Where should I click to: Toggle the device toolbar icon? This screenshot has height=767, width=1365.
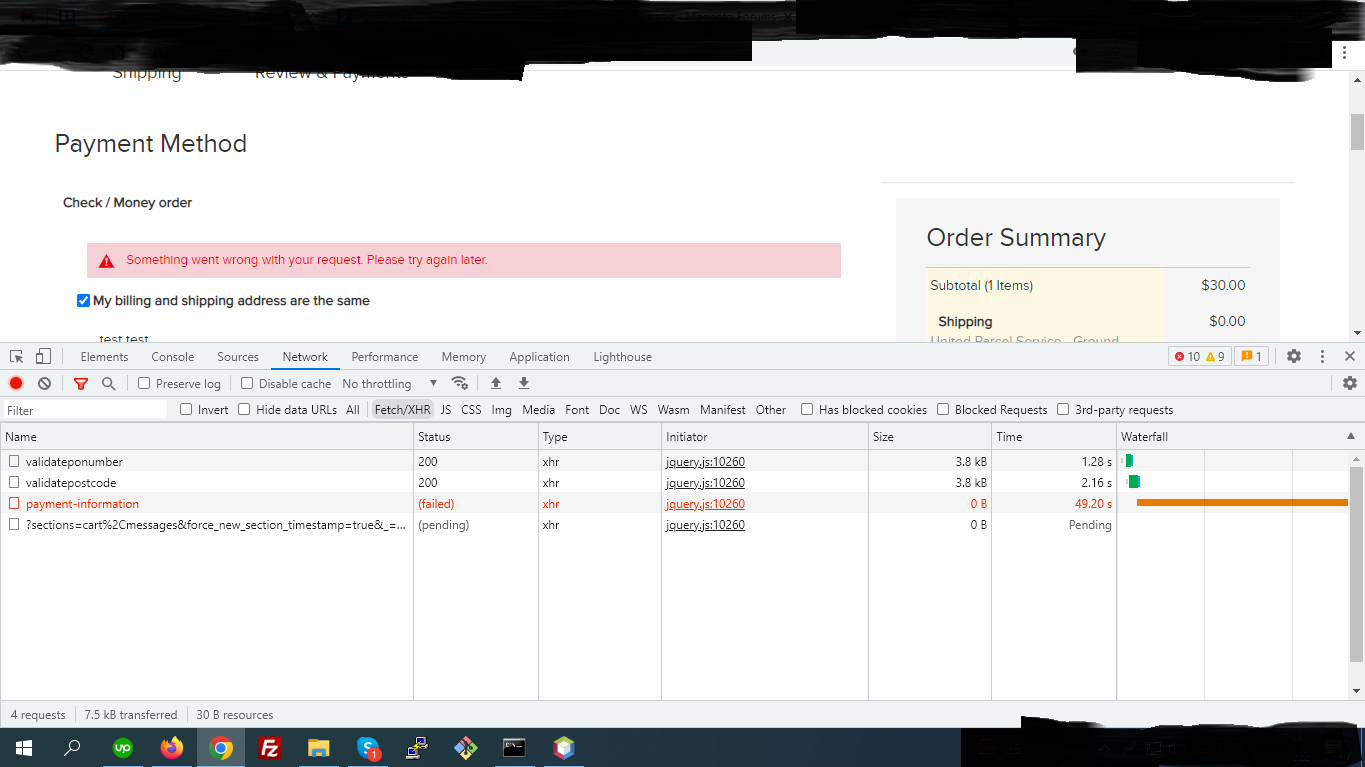[43, 357]
